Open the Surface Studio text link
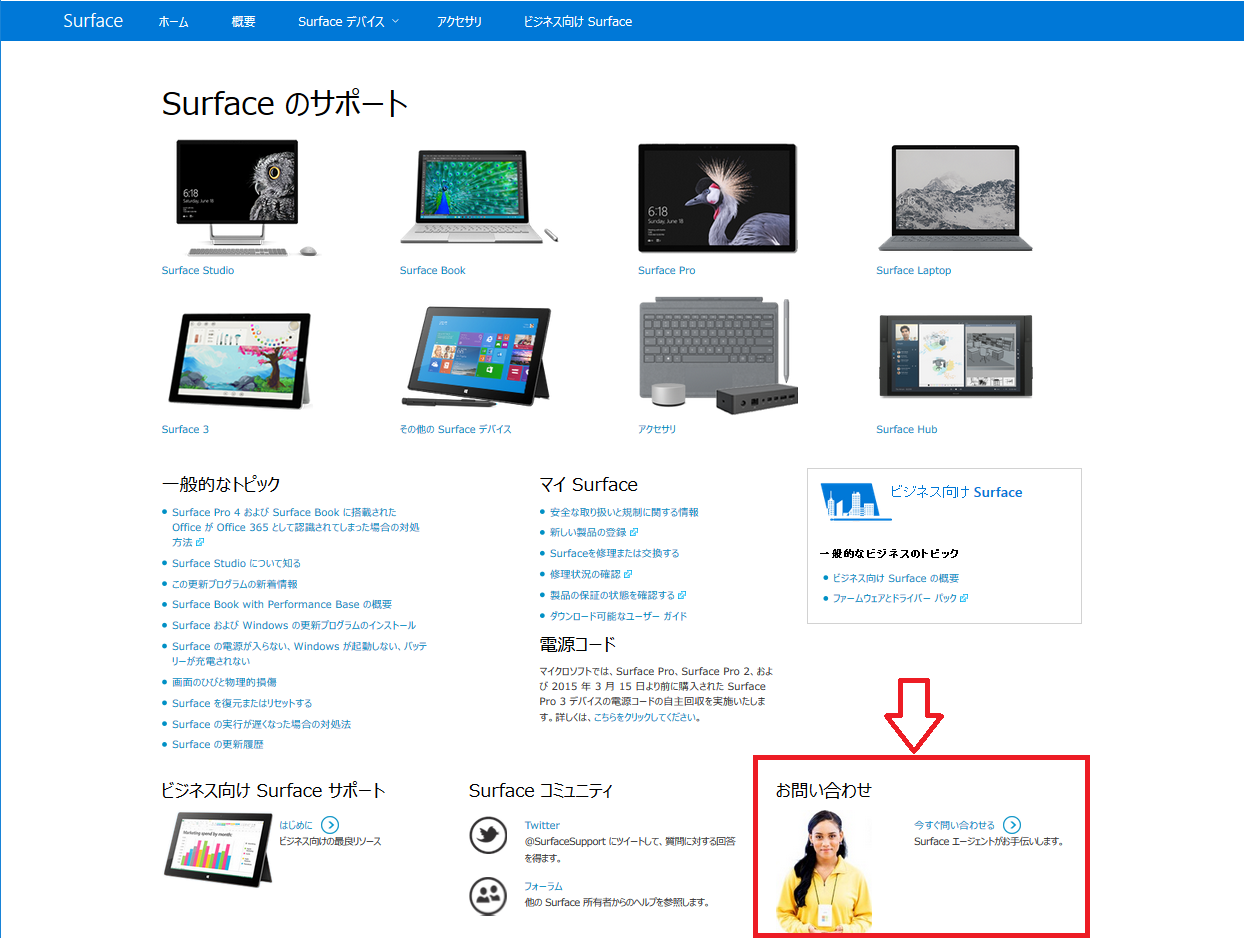Image resolution: width=1244 pixels, height=938 pixels. (x=198, y=270)
